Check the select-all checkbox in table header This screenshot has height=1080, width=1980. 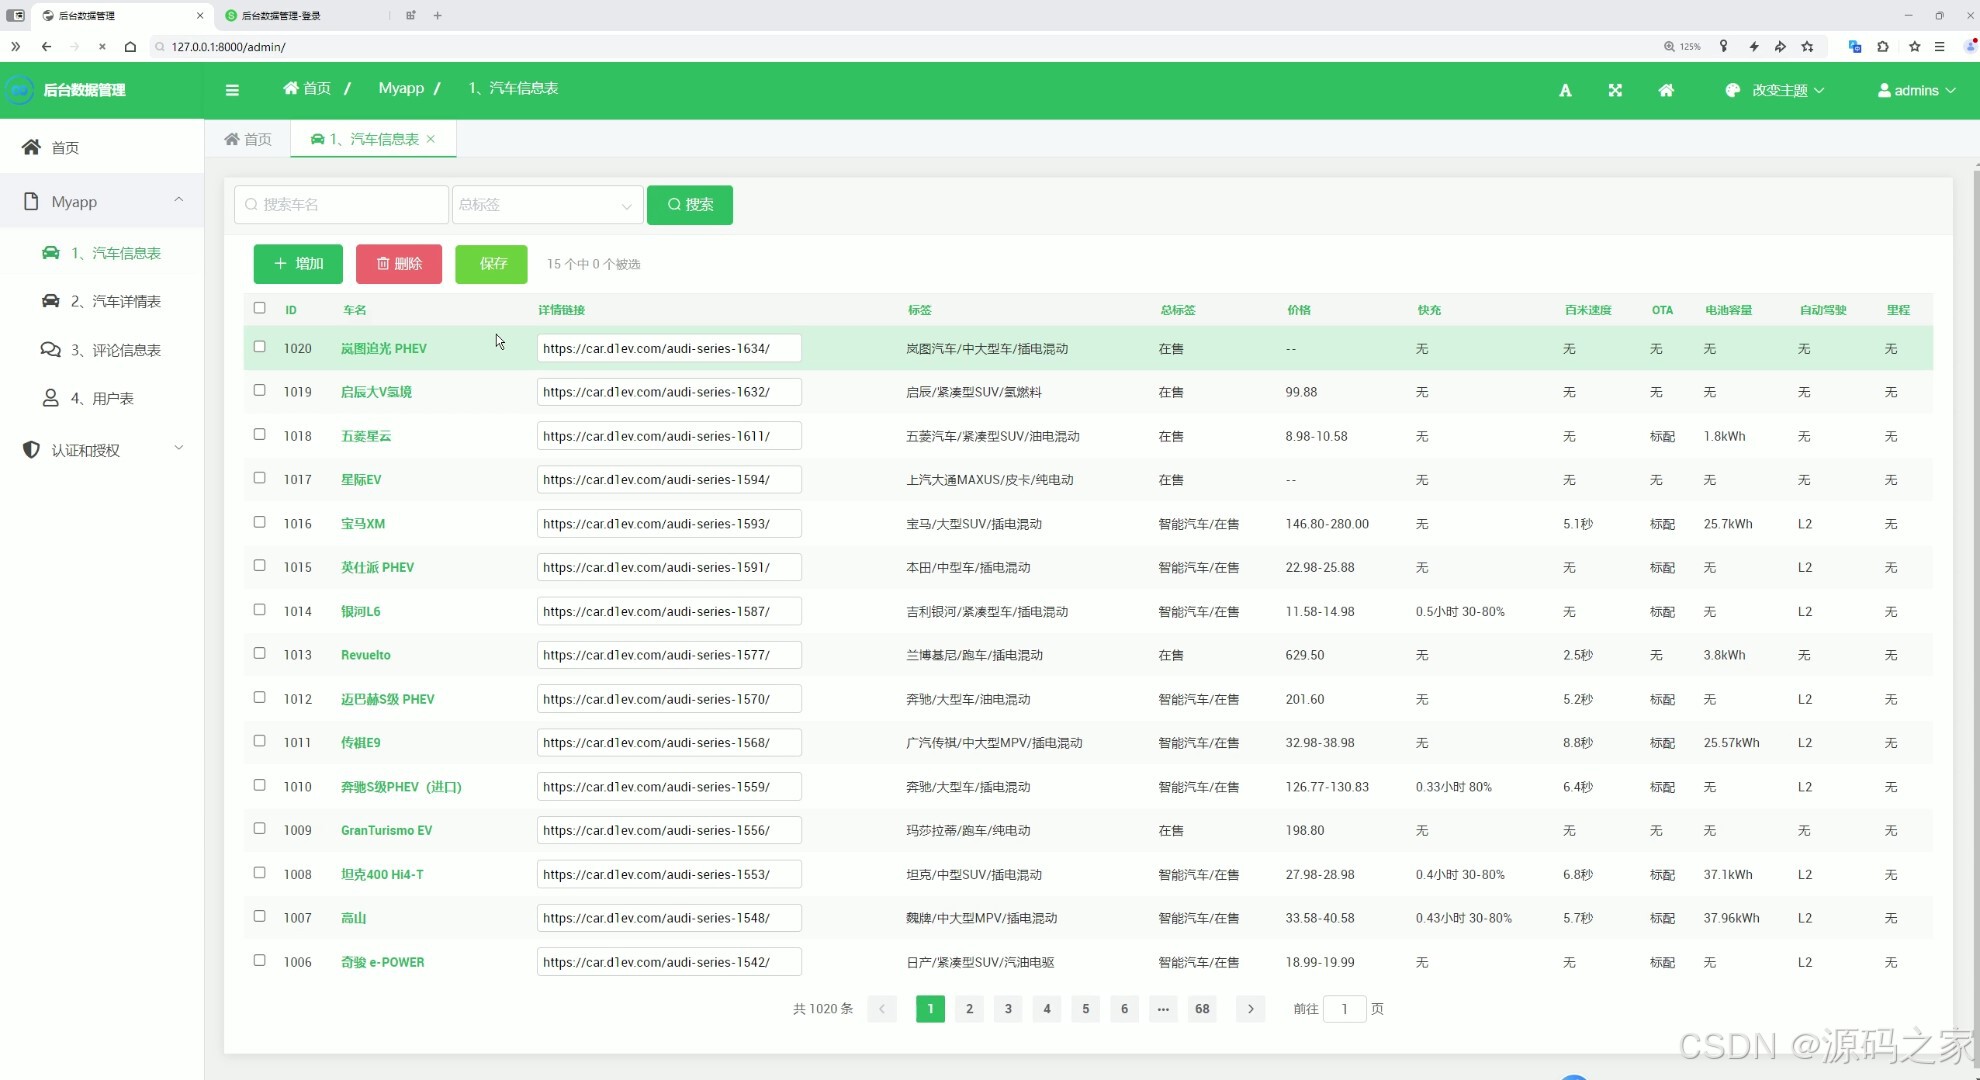[x=260, y=308]
